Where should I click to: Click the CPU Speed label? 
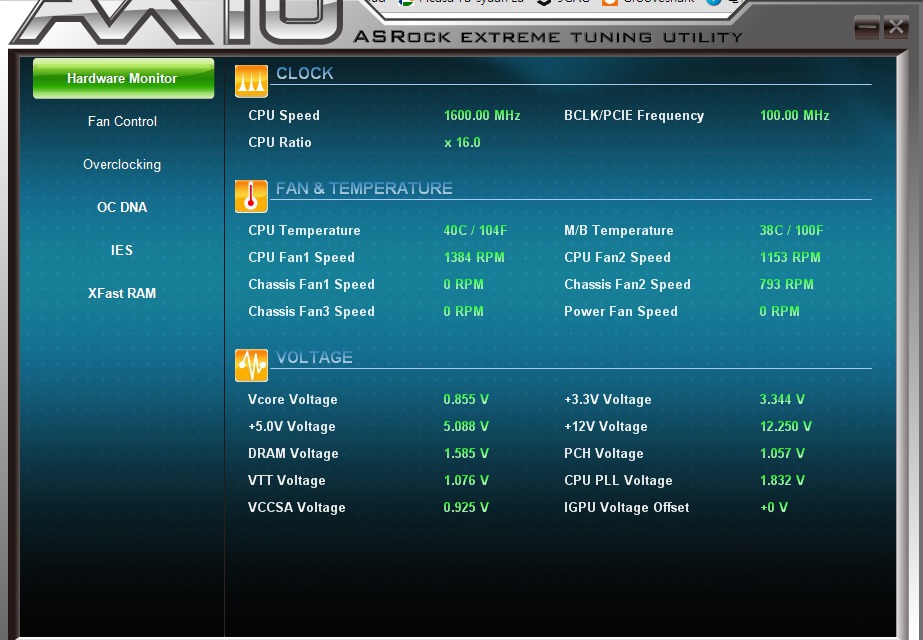tap(284, 115)
